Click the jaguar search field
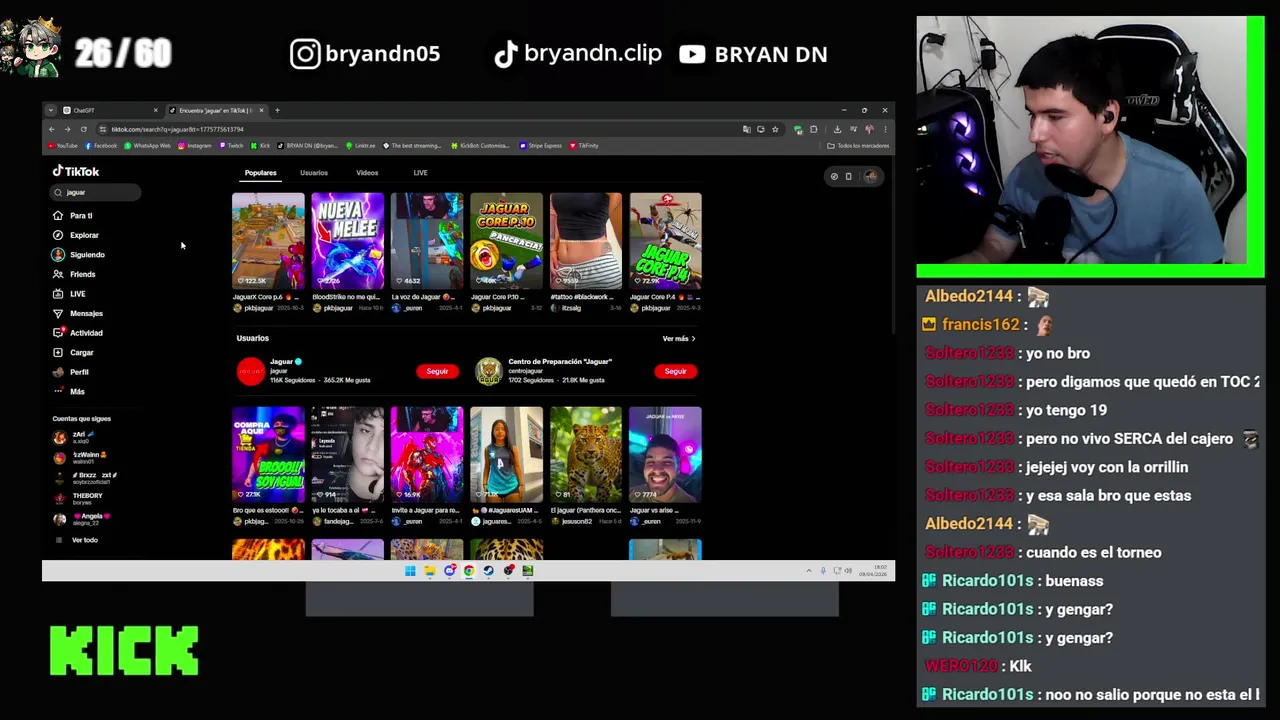 96,192
